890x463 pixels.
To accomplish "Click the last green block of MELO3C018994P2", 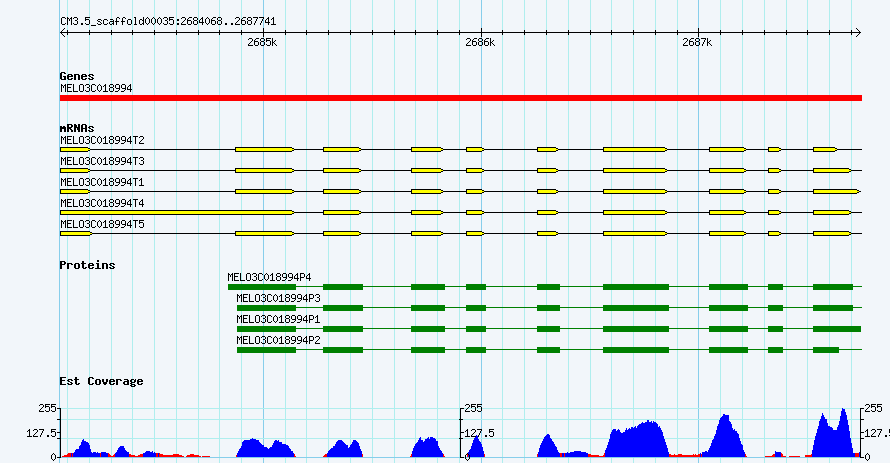I will point(826,350).
